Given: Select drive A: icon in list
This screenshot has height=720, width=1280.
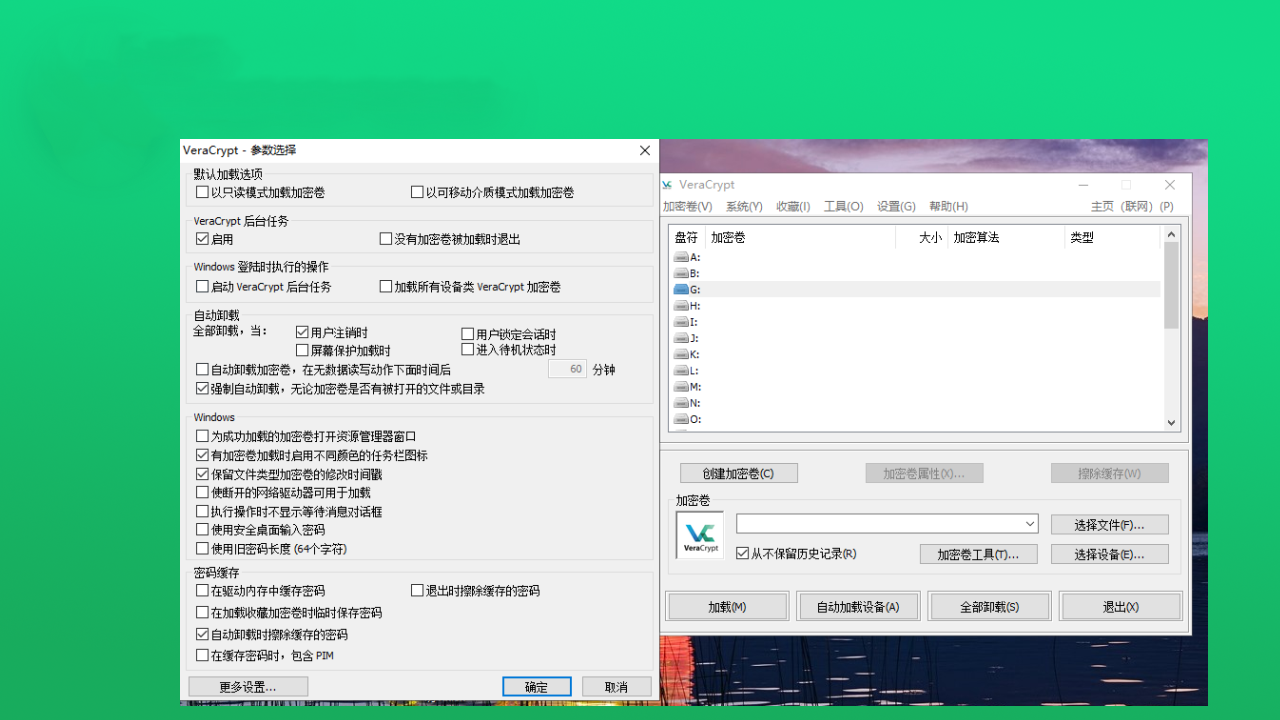Looking at the screenshot, I should (x=681, y=257).
